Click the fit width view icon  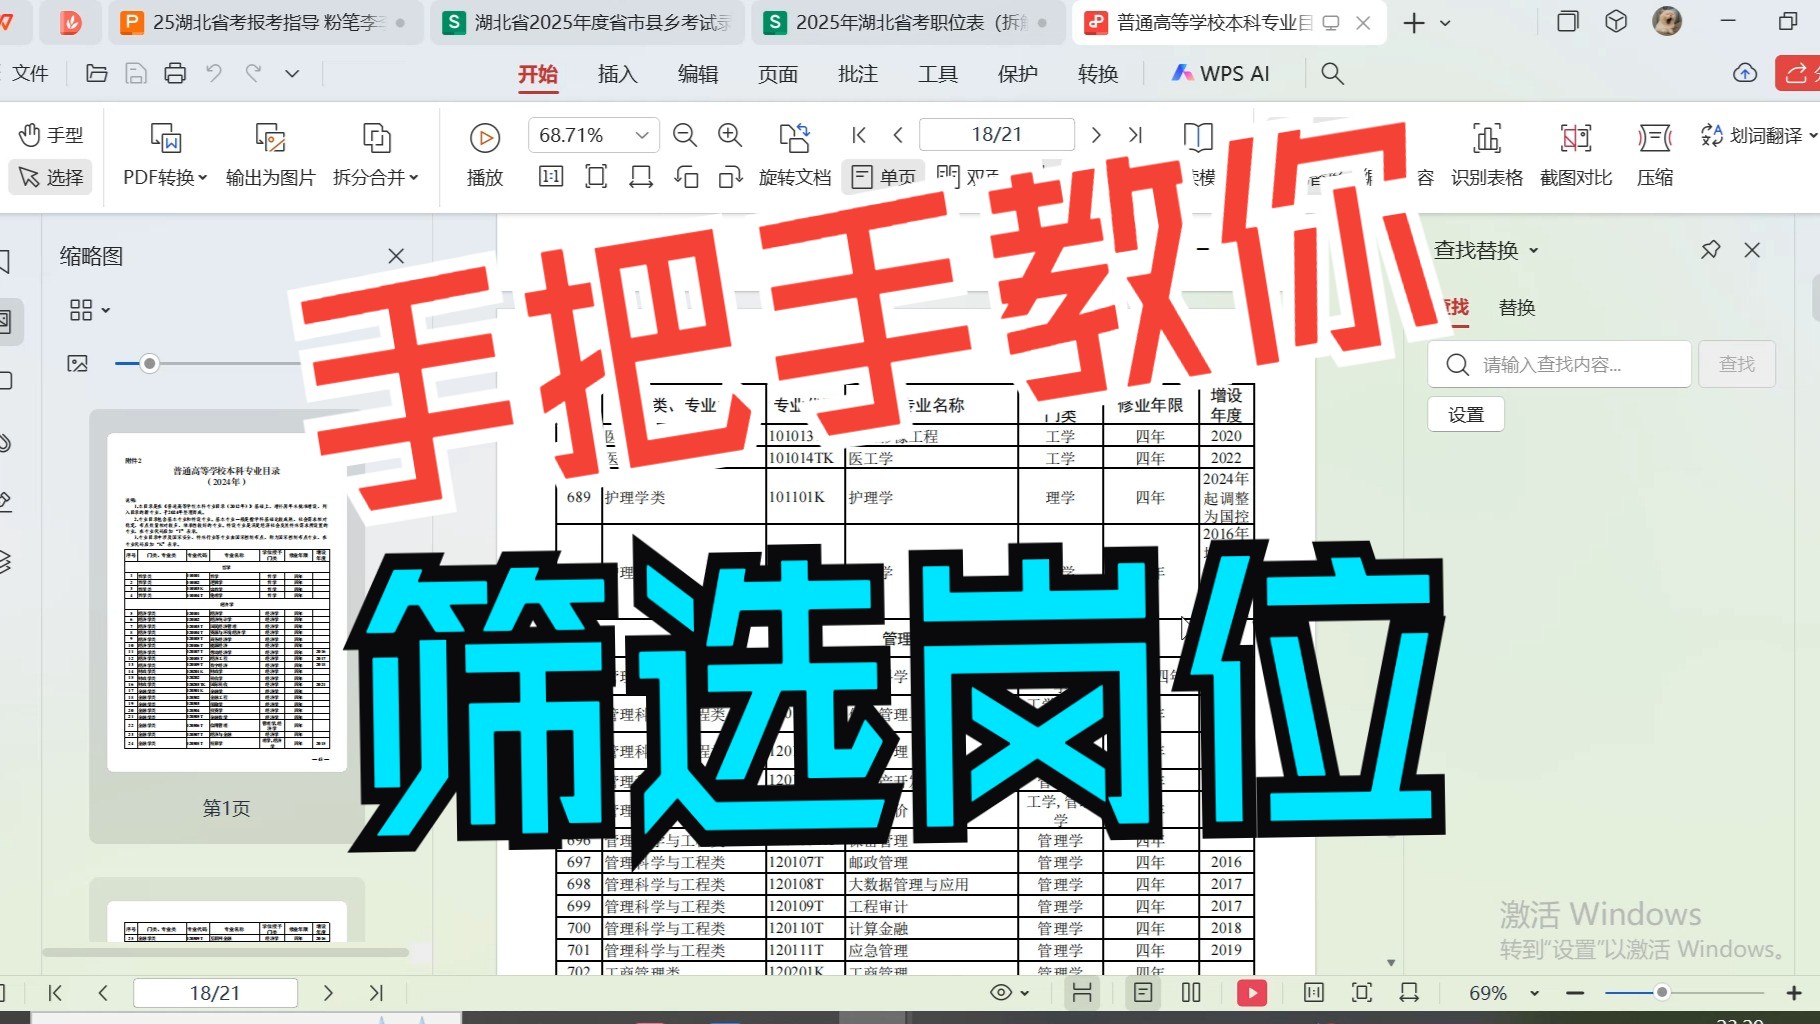pyautogui.click(x=641, y=177)
